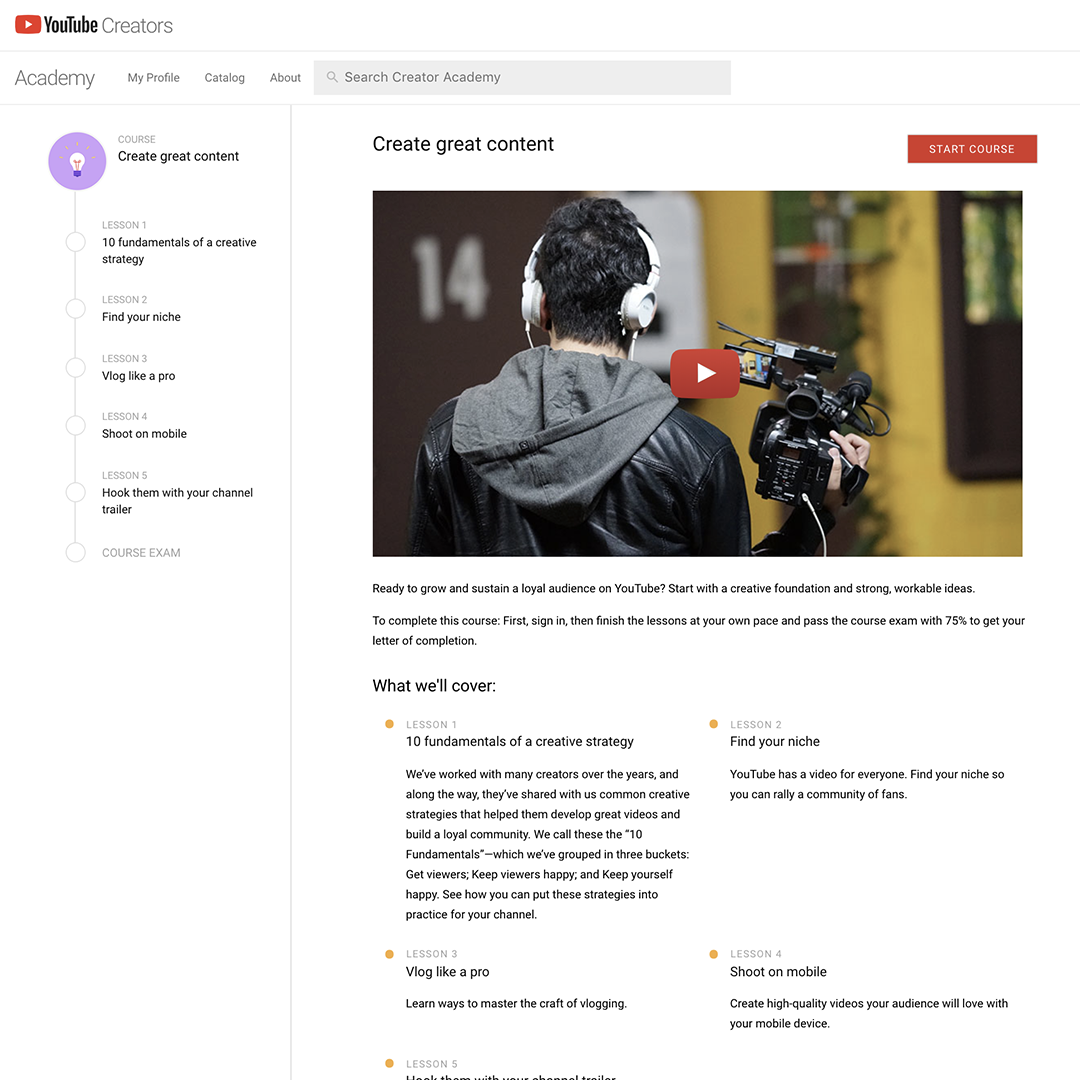1080x1080 pixels.
Task: Open sidebar lesson Shoot on mobile
Action: pyautogui.click(x=144, y=434)
